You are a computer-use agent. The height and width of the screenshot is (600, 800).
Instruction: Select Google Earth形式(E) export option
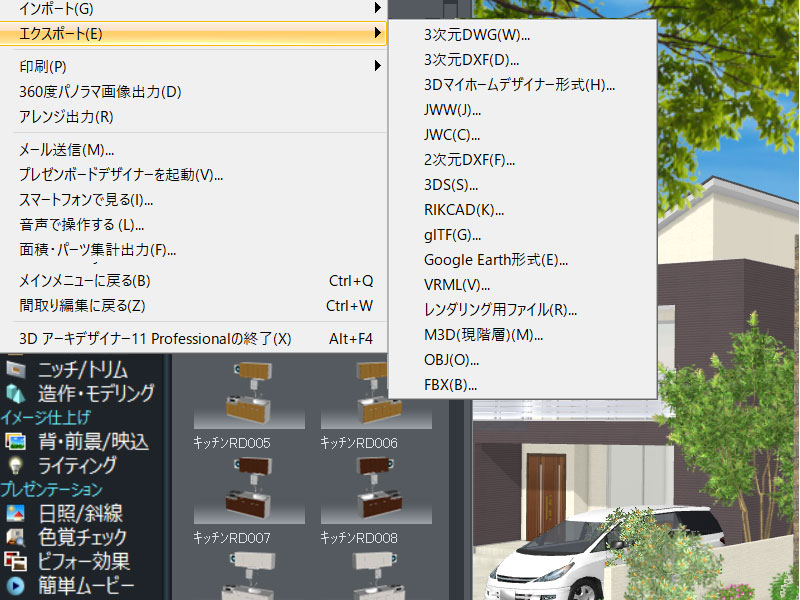coord(495,260)
